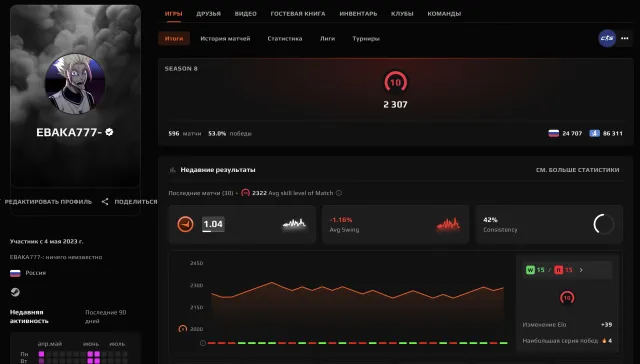Click the CS game selector icon

tap(607, 38)
